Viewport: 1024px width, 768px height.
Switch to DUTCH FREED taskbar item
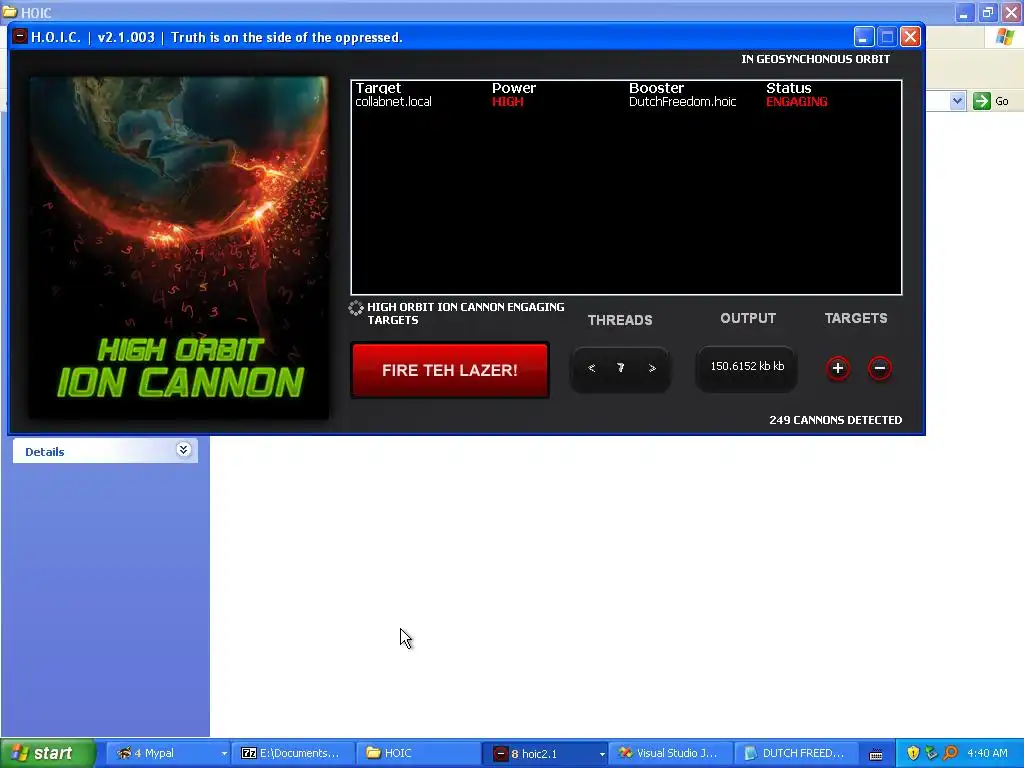(x=795, y=754)
